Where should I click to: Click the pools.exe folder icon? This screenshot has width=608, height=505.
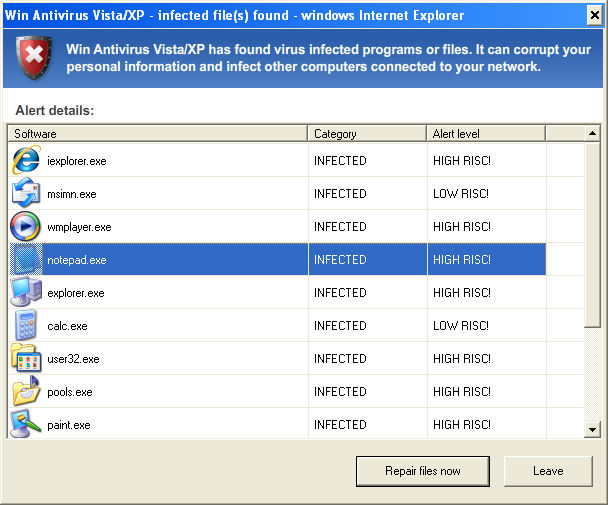click(x=25, y=391)
